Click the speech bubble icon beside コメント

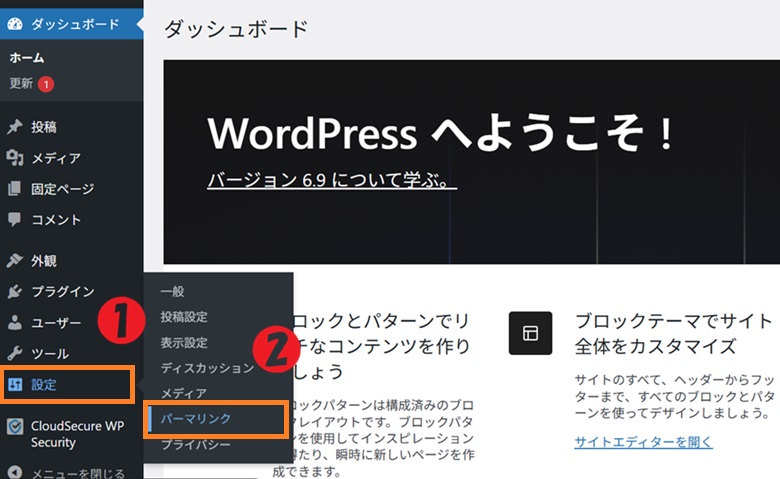15,219
